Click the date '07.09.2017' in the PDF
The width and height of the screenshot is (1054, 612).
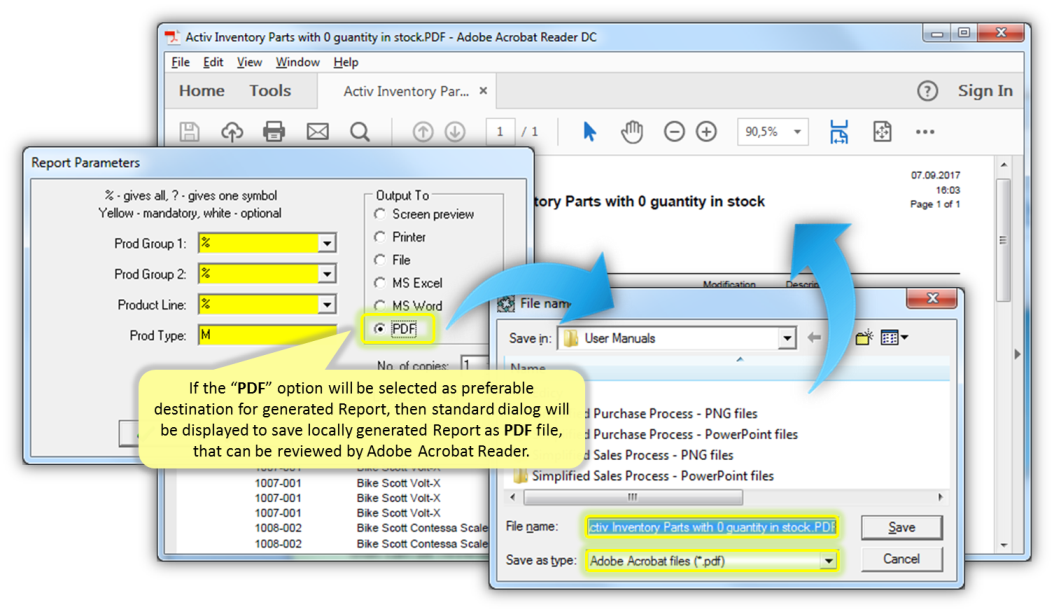coord(936,175)
